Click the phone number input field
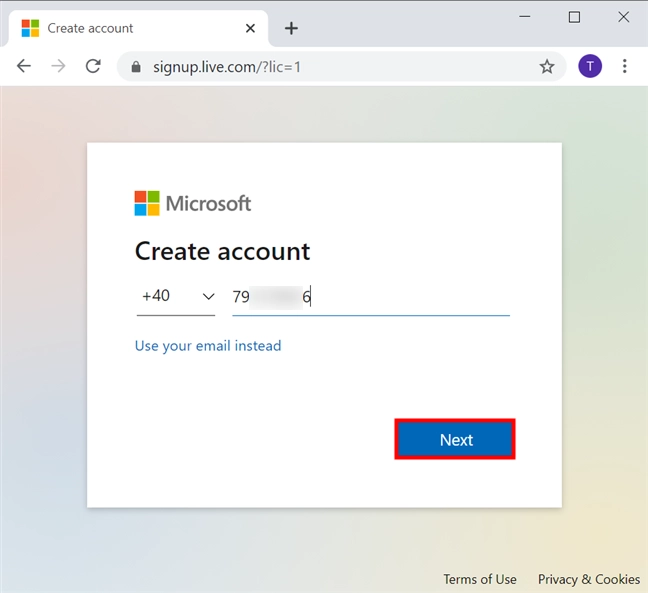Screen dimensions: 648x593 (x=371, y=297)
